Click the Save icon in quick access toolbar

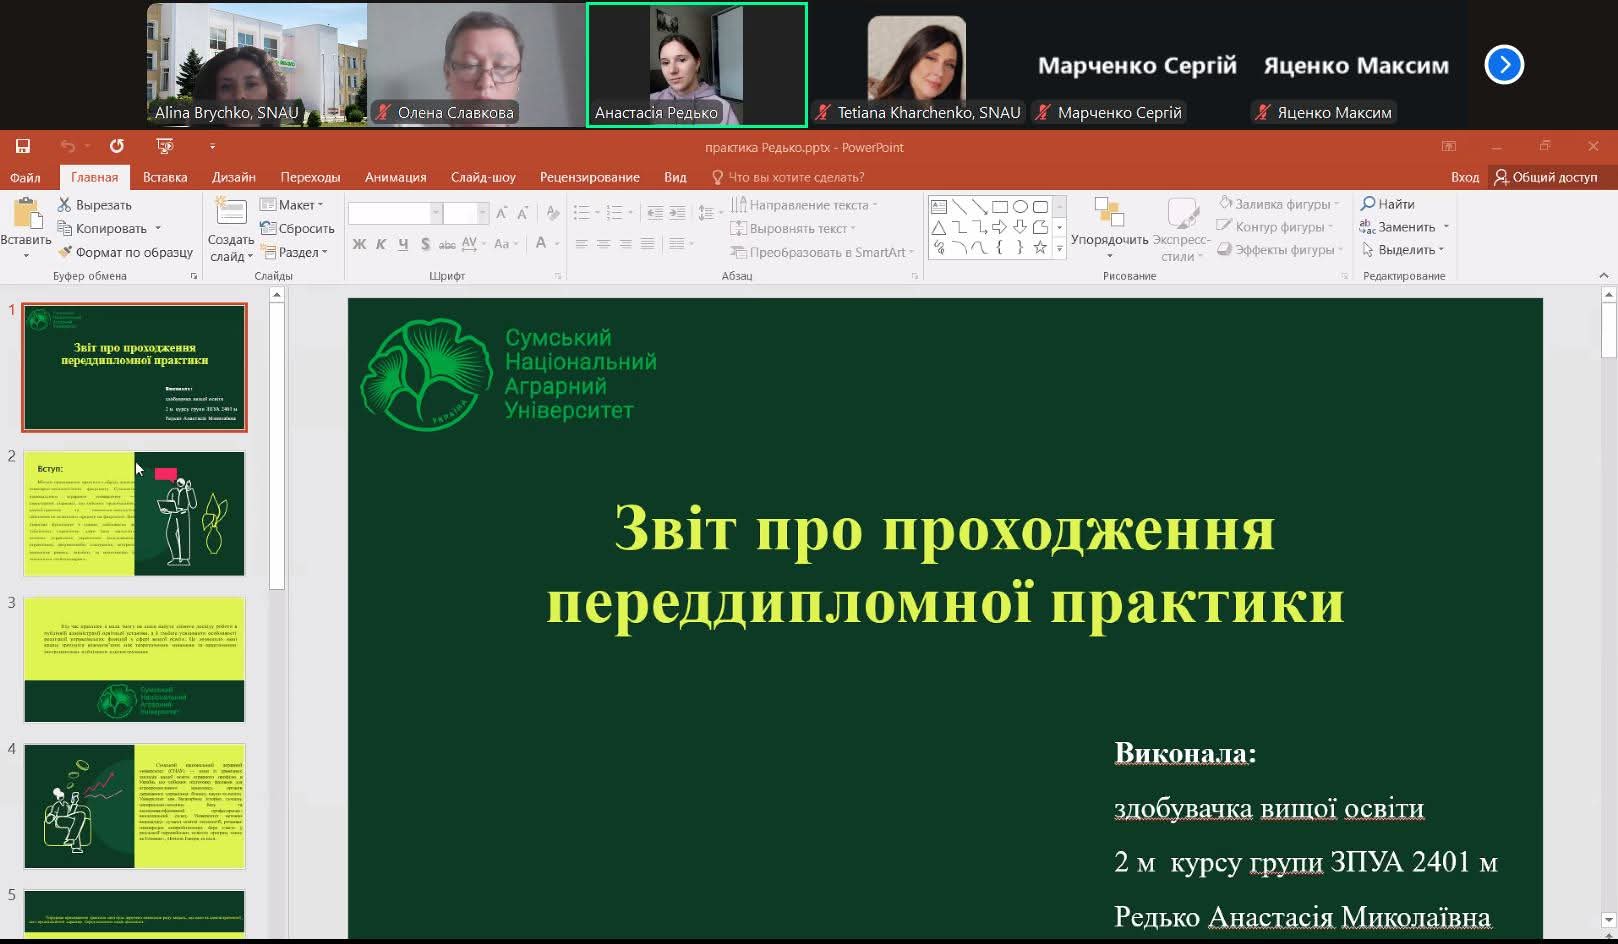[23, 147]
